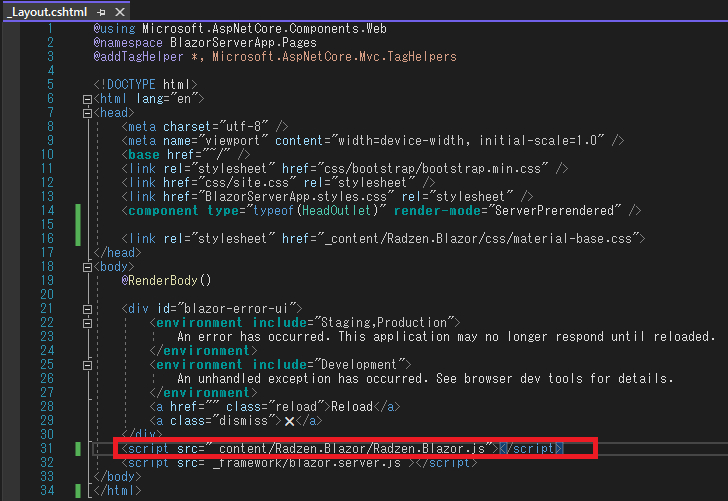Click the closing </environment> tag on line 24

click(x=203, y=351)
